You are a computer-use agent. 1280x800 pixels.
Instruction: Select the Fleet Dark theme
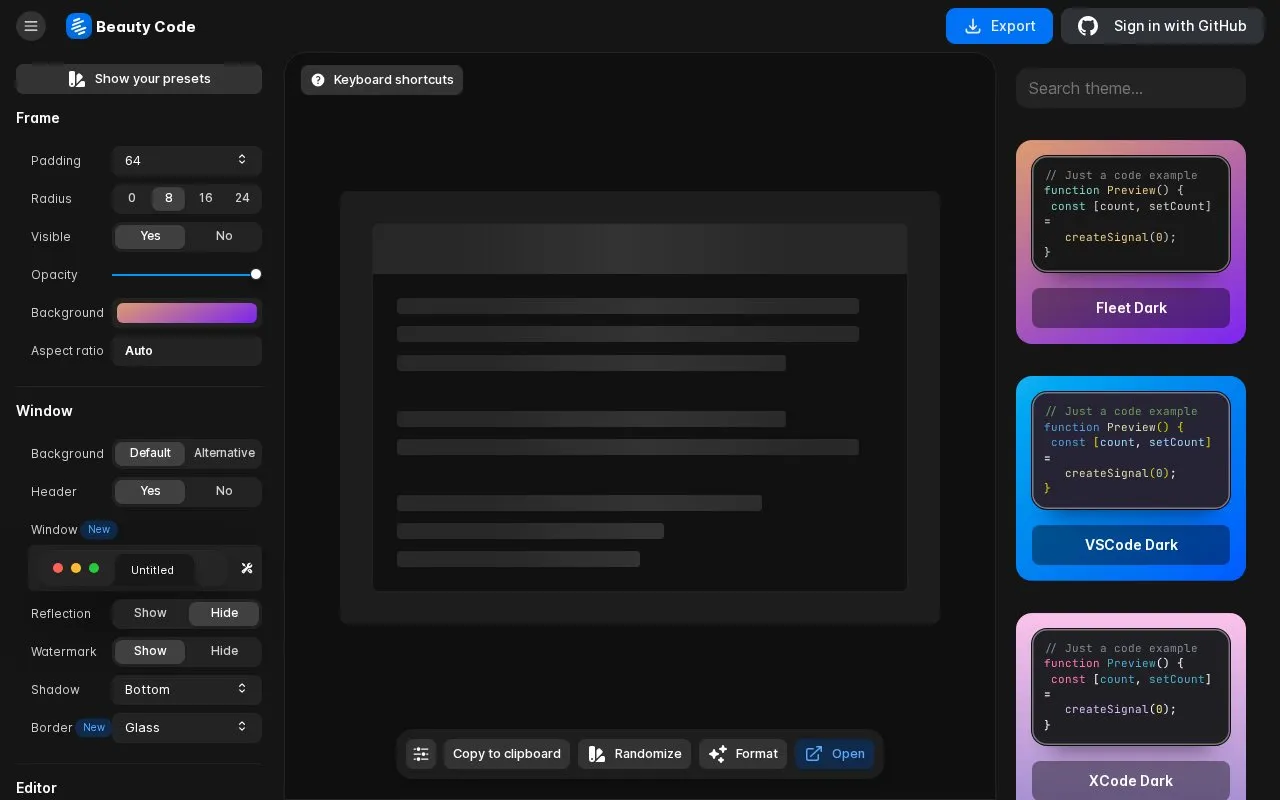1131,242
